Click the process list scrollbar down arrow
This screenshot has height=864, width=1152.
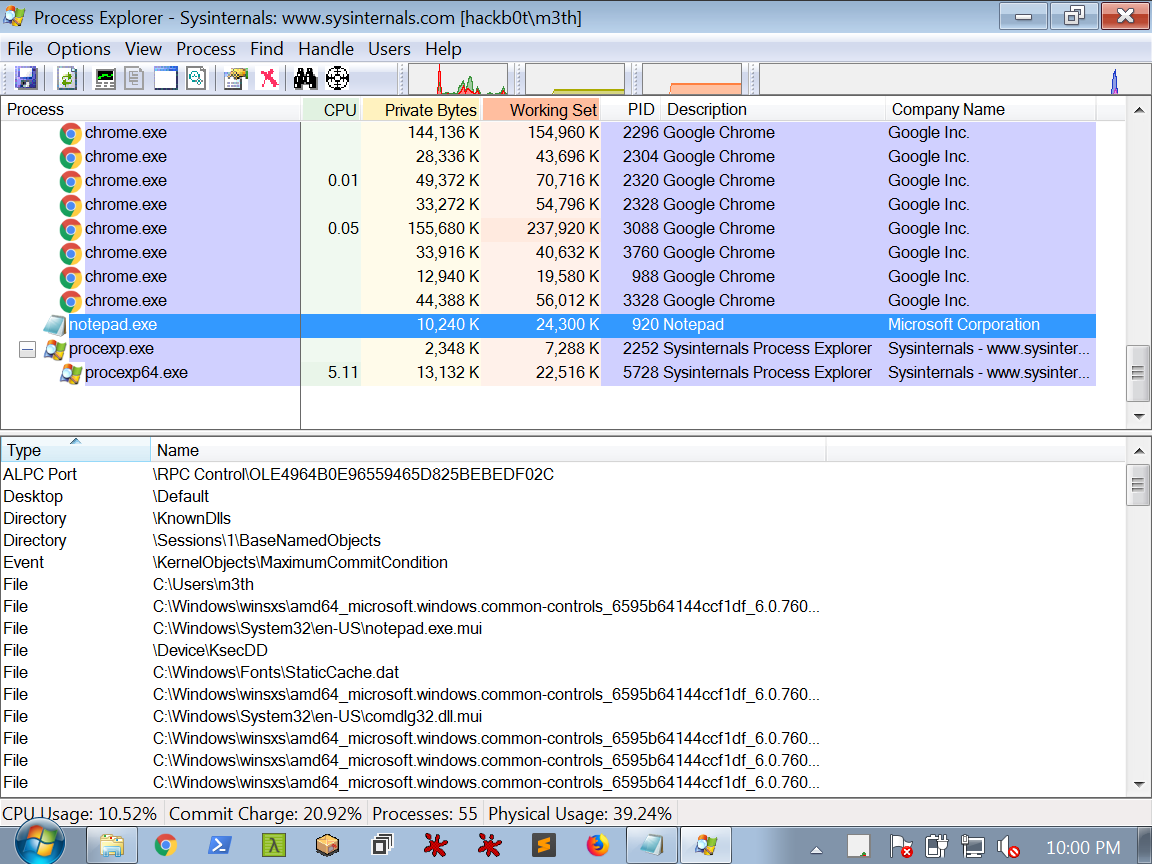(x=1139, y=417)
